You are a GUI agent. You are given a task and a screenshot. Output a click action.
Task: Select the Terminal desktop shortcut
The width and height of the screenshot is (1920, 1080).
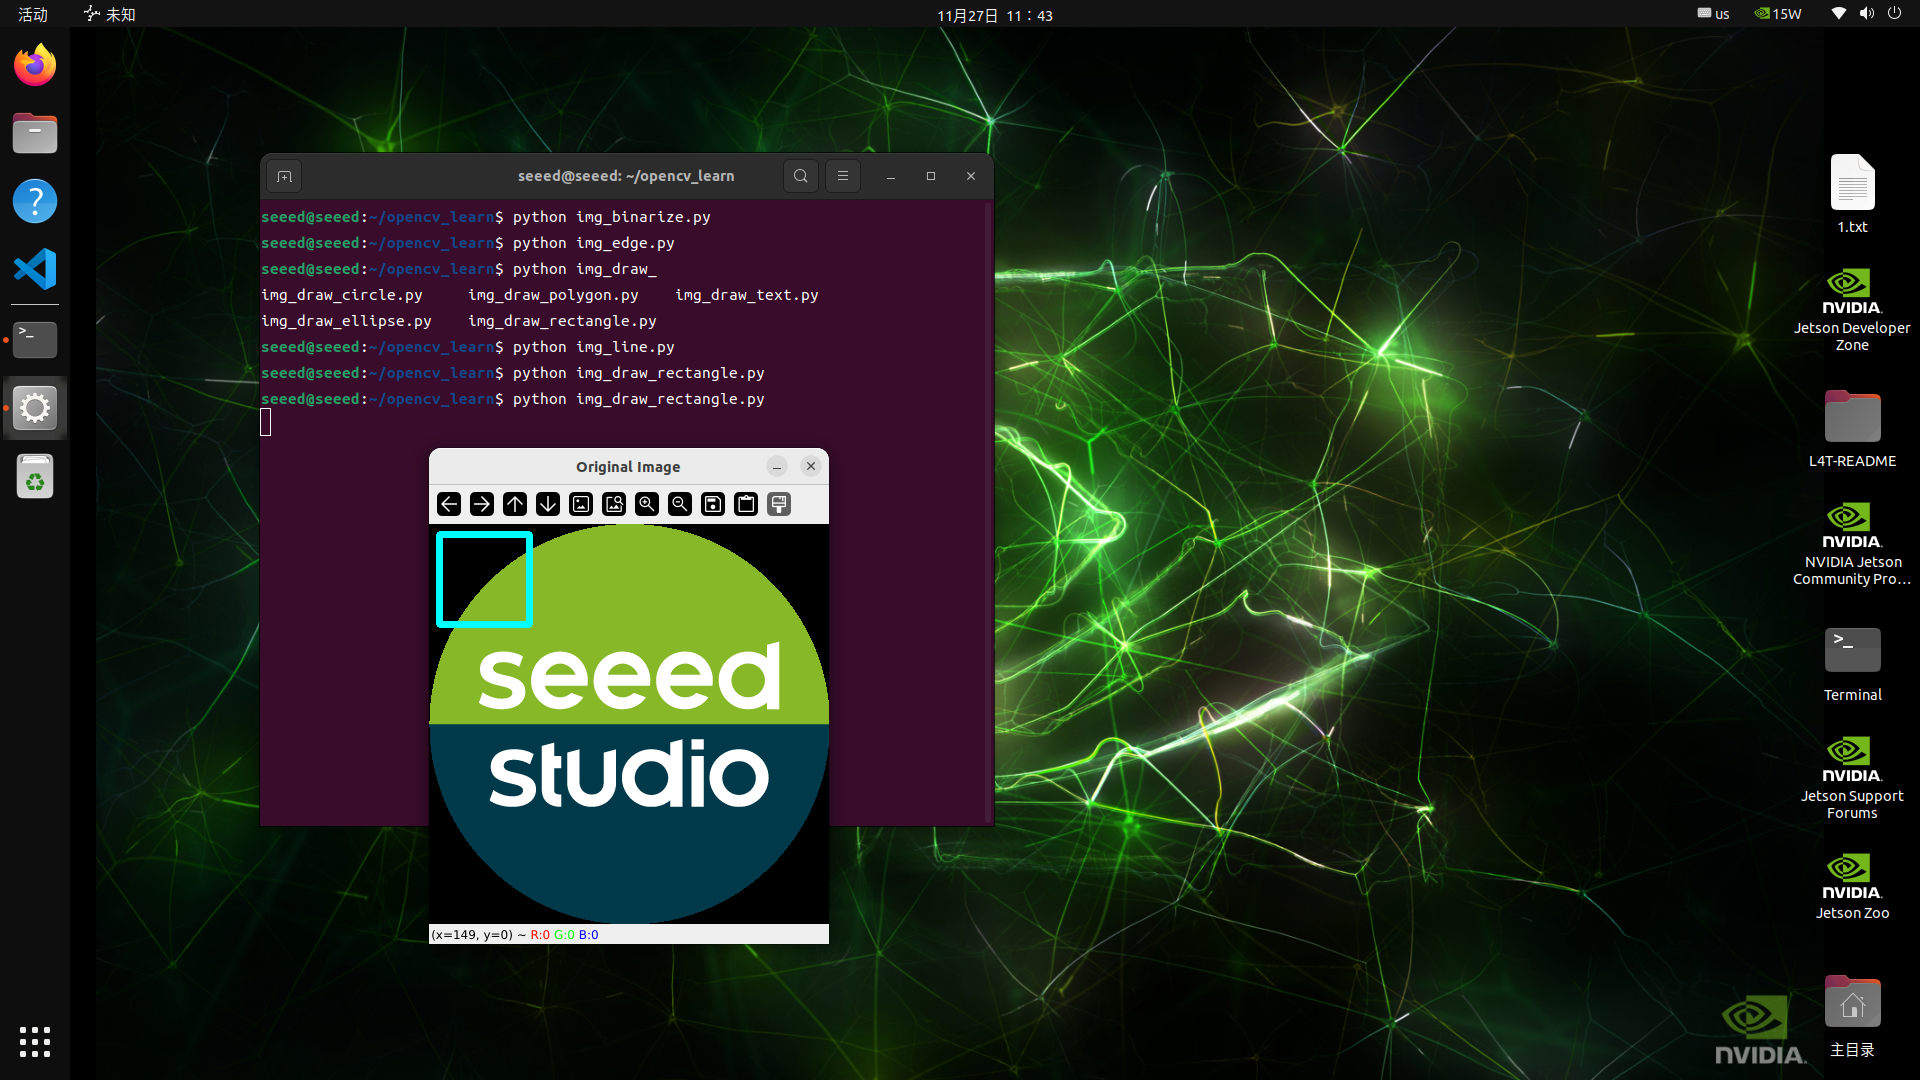1852,664
